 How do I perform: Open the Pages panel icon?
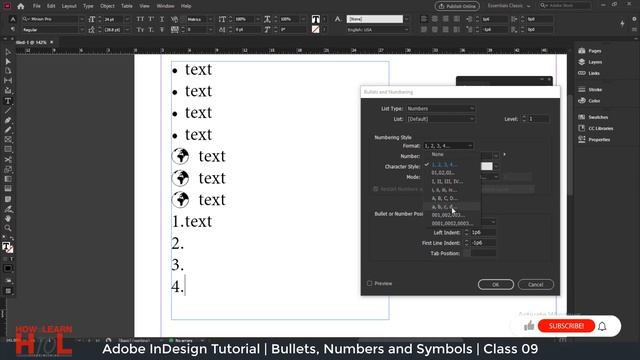[x=582, y=51]
